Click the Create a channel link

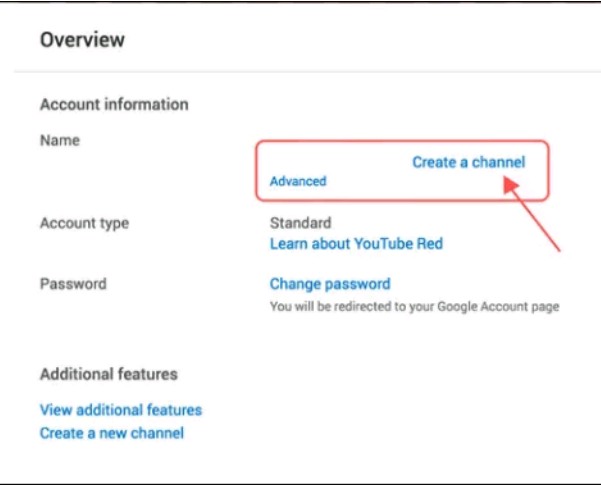pos(468,162)
